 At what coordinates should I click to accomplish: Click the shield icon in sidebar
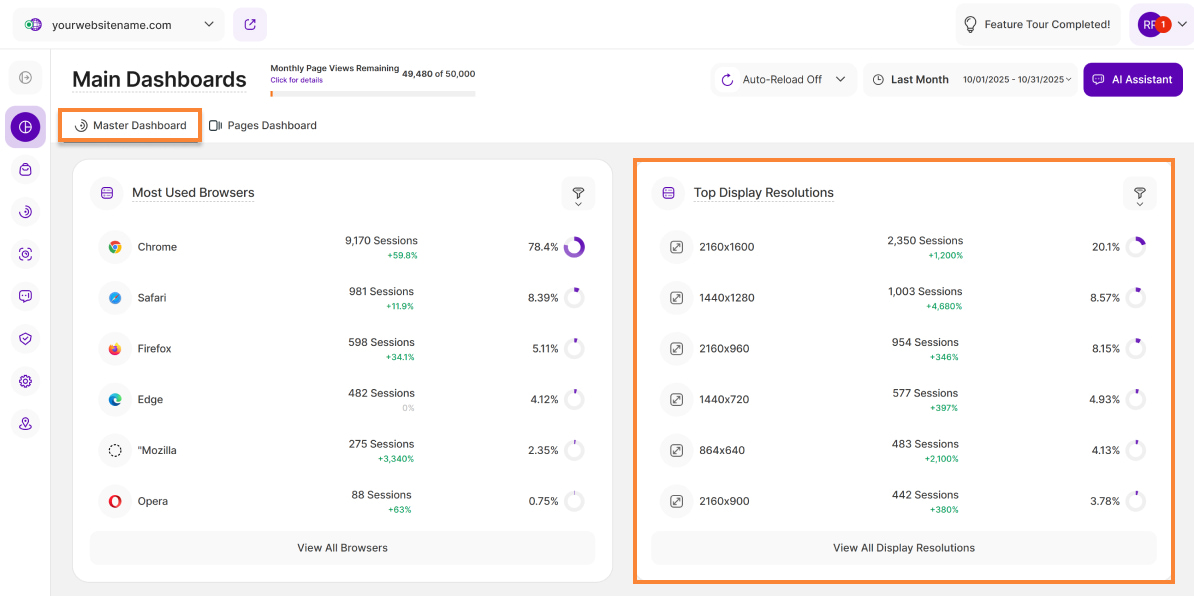click(25, 339)
